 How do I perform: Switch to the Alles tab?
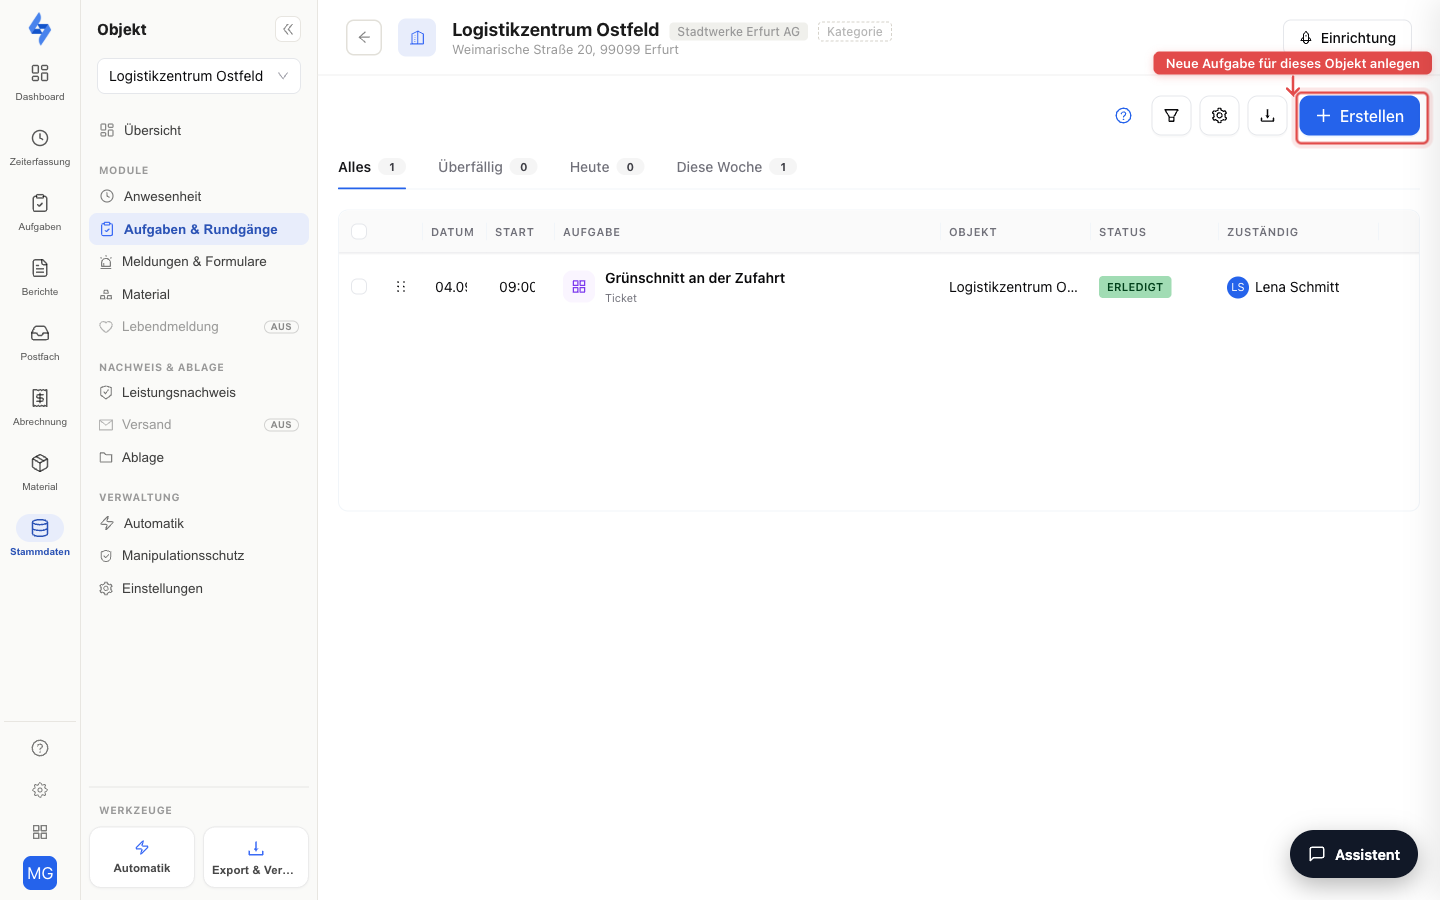pos(371,167)
